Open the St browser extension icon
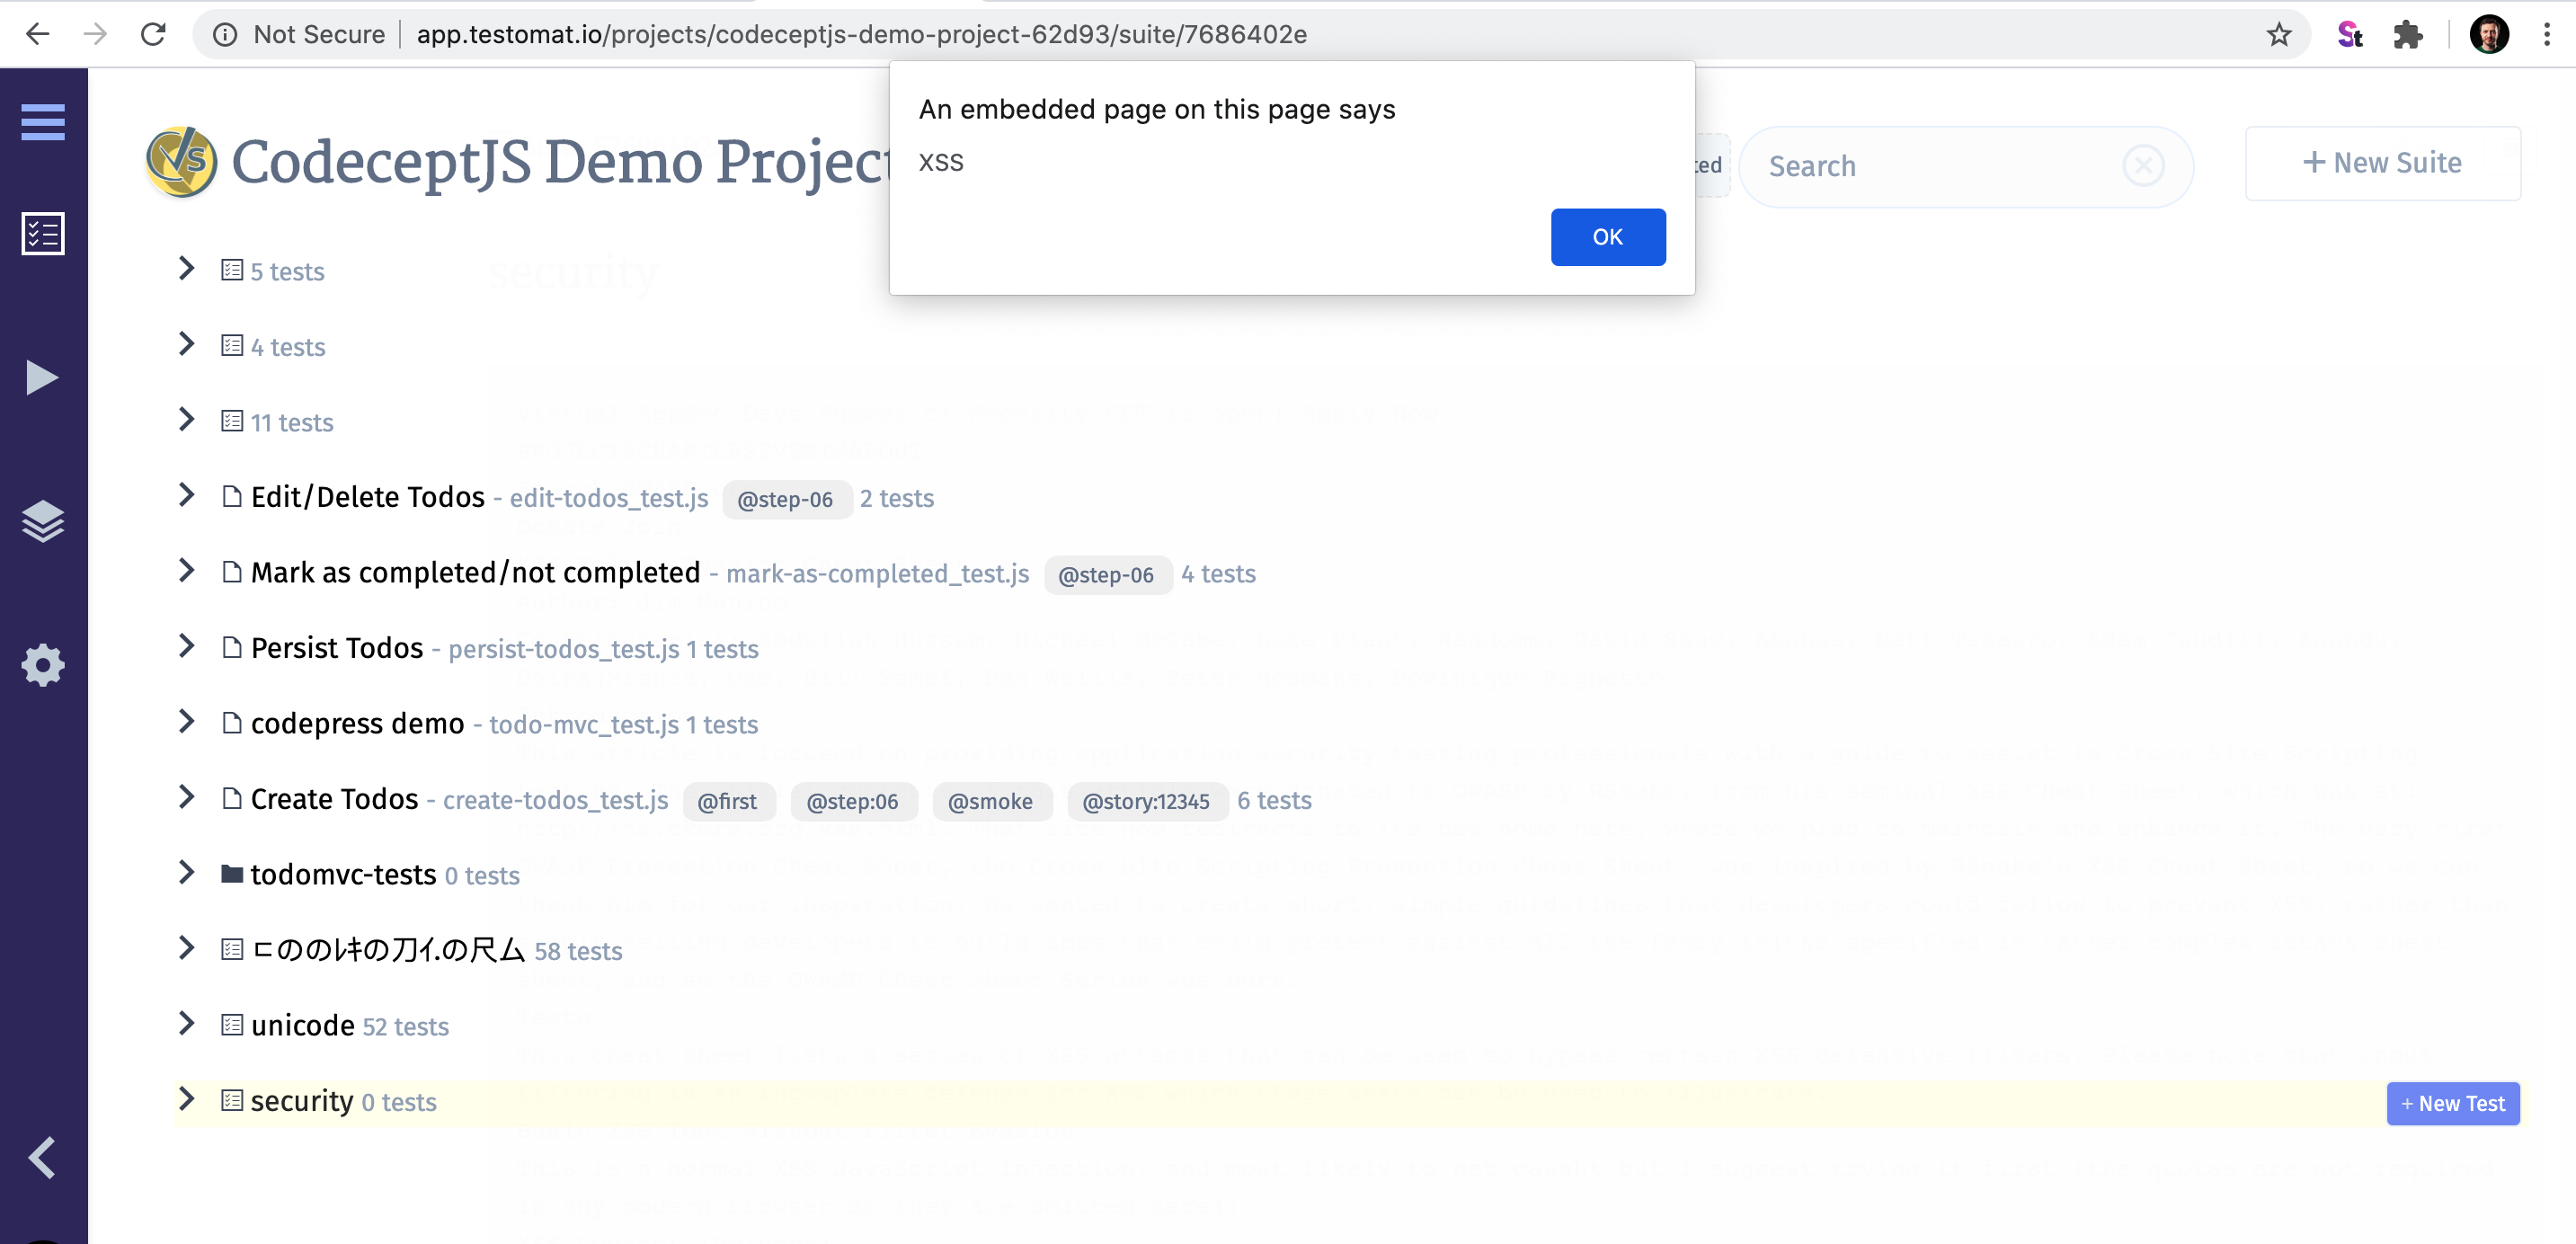The width and height of the screenshot is (2576, 1244). coord(2349,34)
